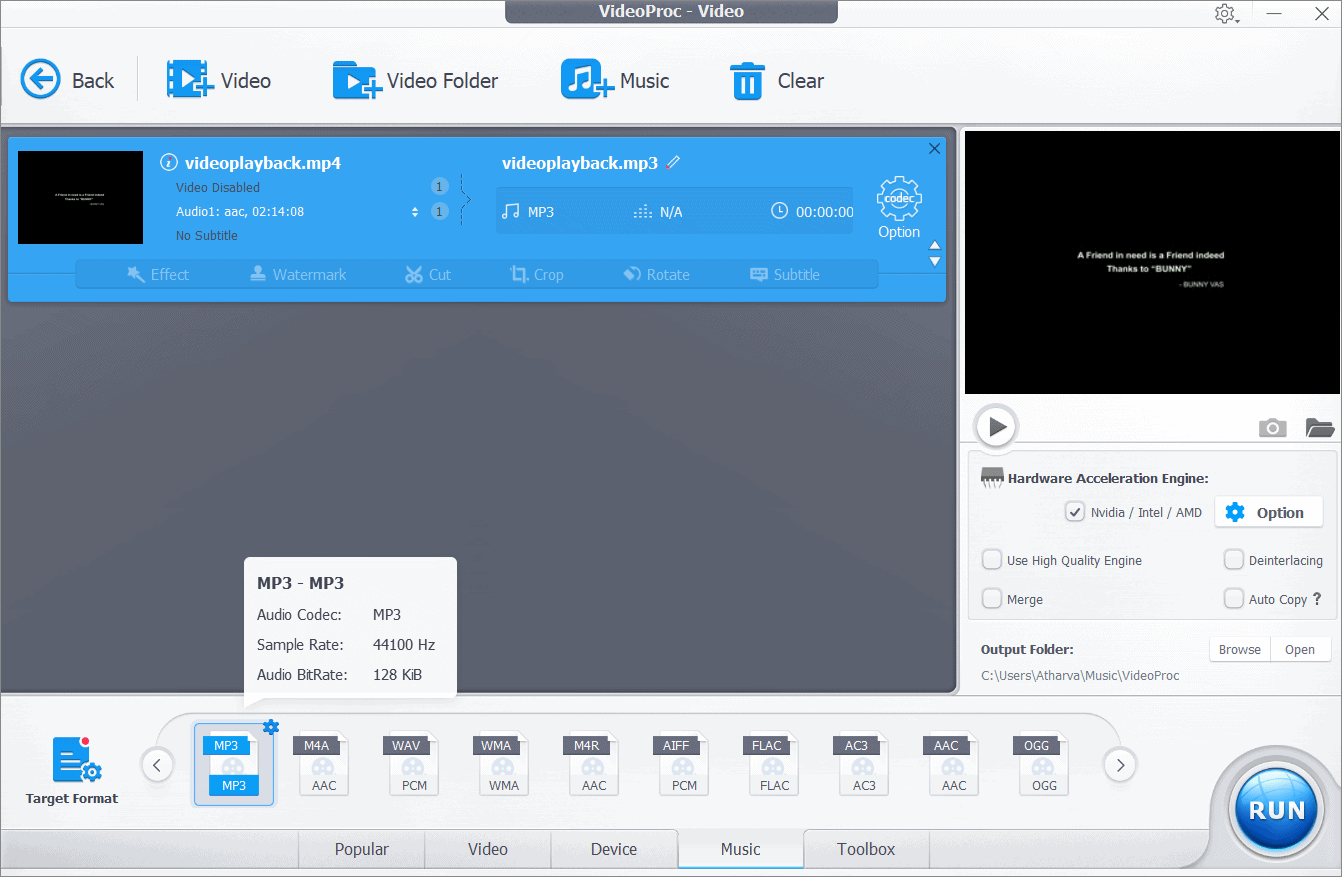The image size is (1342, 877).
Task: Switch to the Toolbox tab
Action: tap(866, 849)
